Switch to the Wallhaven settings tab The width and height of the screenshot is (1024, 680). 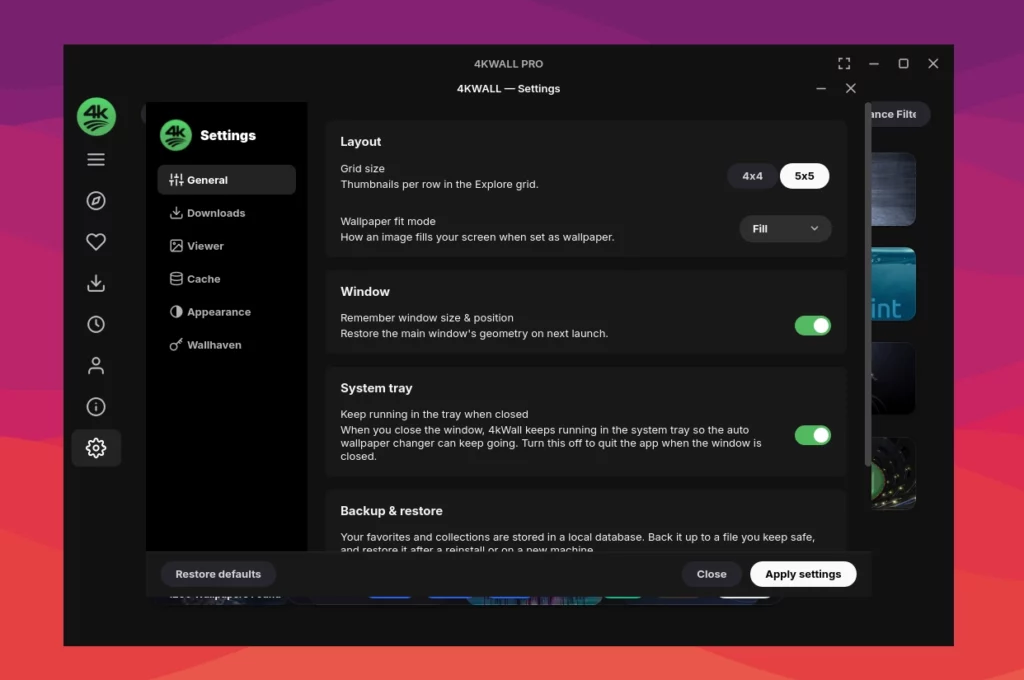tap(227, 345)
